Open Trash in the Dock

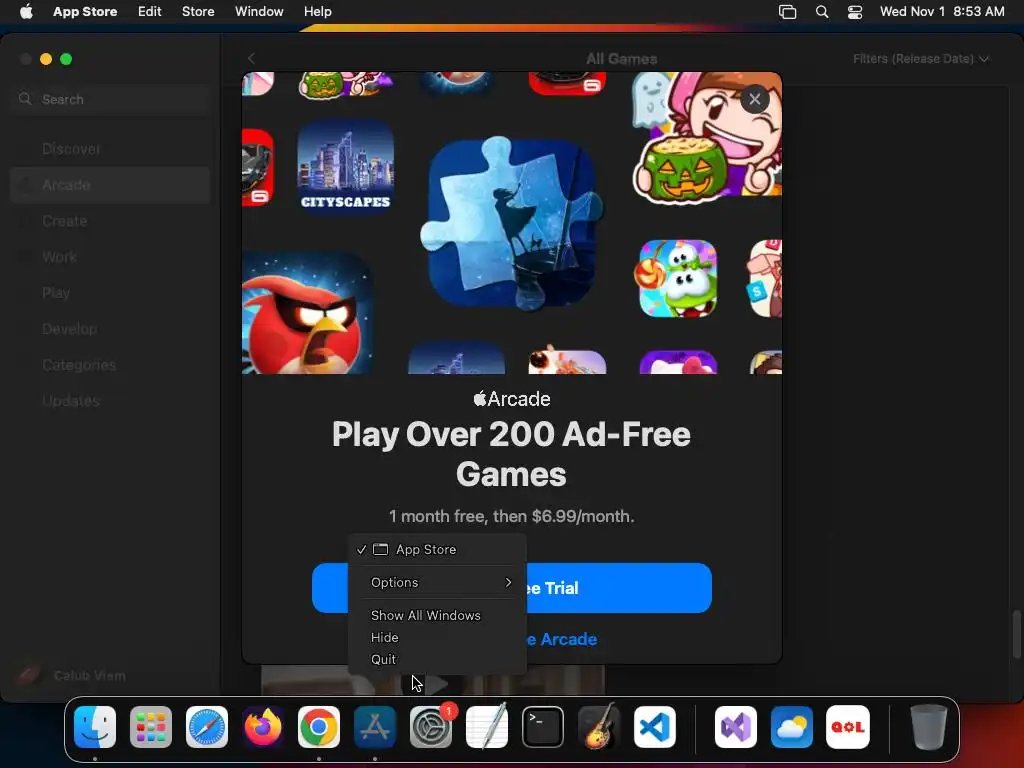click(x=929, y=727)
